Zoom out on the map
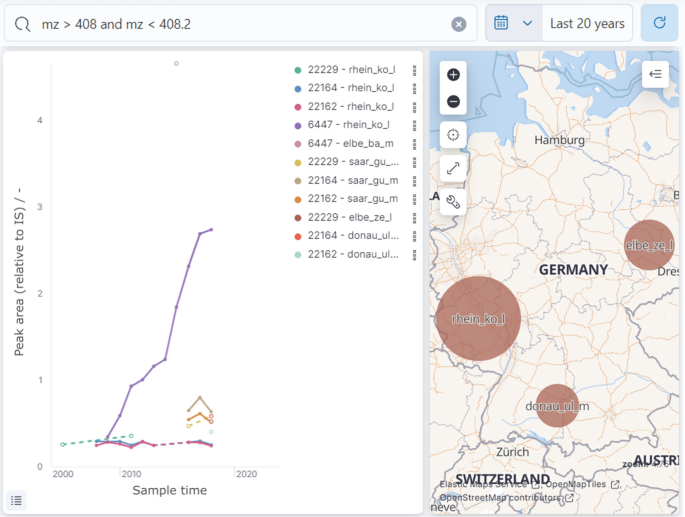Screen dimensions: 685x517 (453, 101)
